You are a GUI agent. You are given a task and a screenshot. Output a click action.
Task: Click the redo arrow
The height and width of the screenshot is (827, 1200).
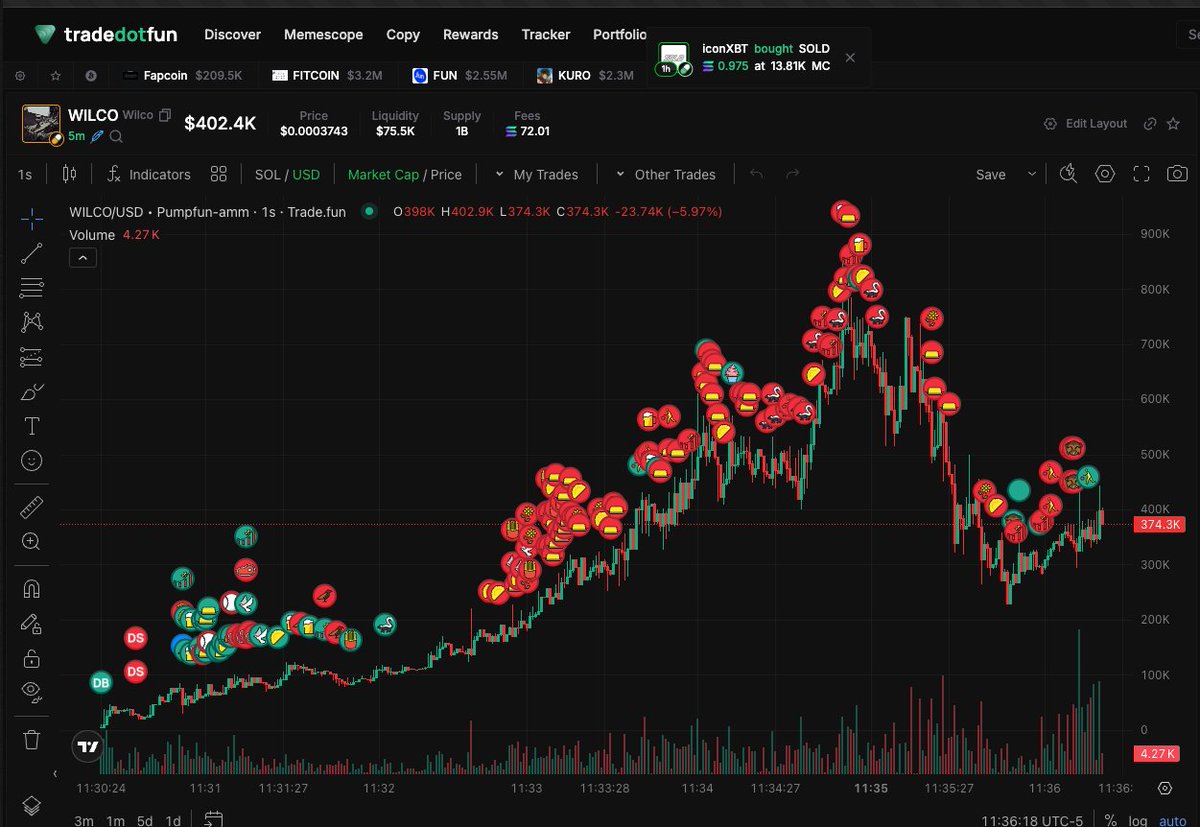point(793,174)
